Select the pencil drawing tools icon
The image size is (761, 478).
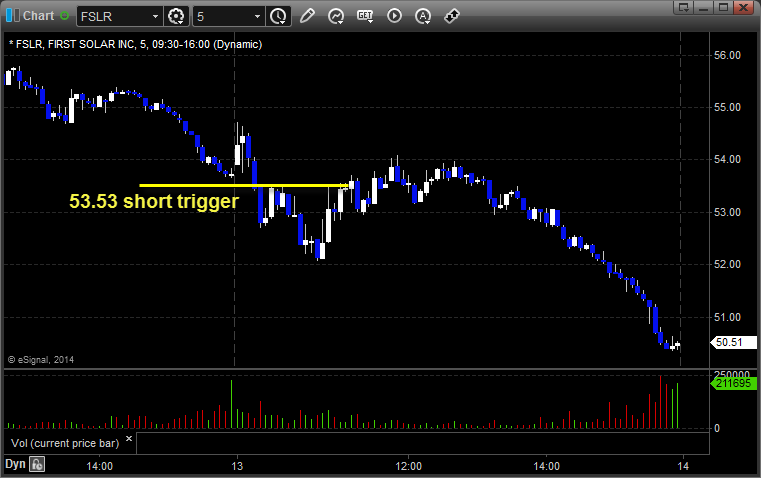click(307, 16)
